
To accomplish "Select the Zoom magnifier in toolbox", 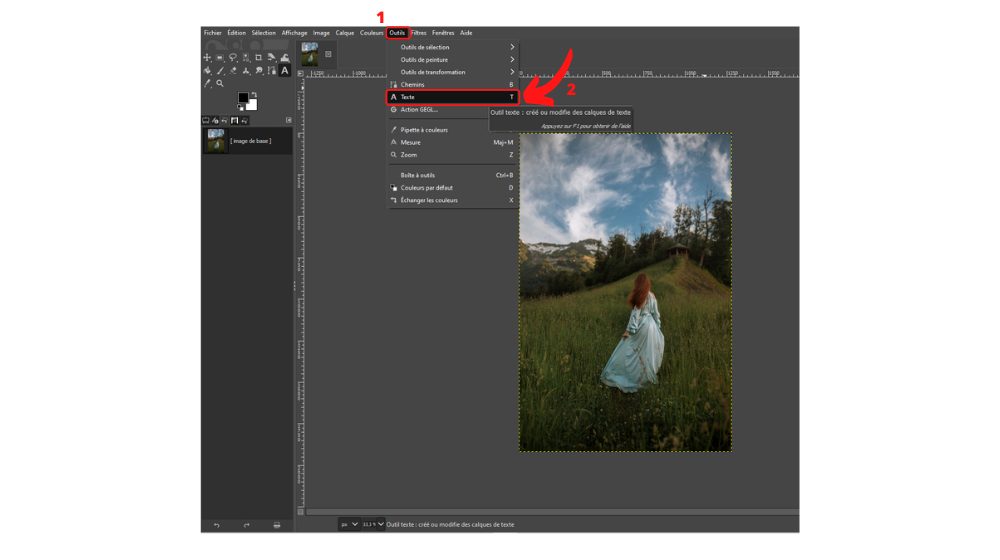I will point(220,84).
